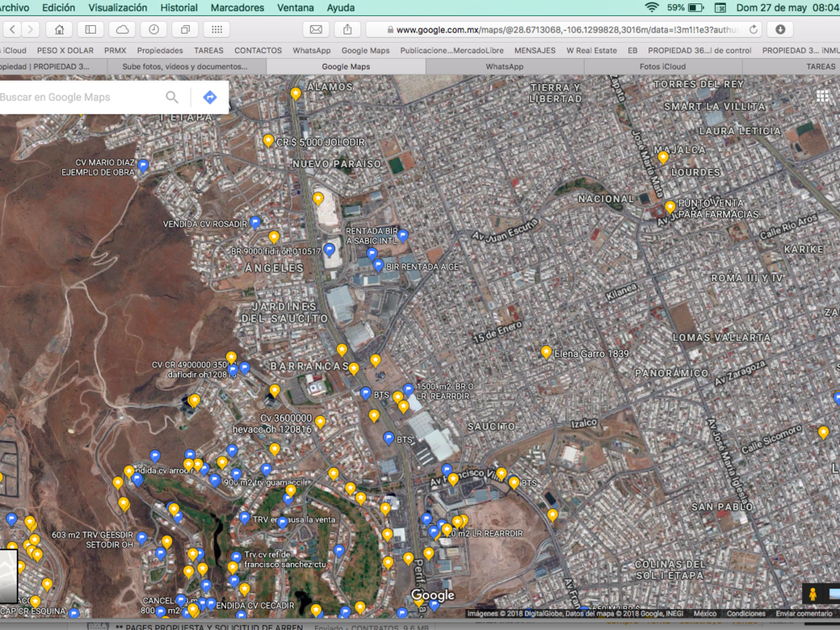The image size is (840, 630).
Task: Open the Historial menu
Action: pos(179,7)
